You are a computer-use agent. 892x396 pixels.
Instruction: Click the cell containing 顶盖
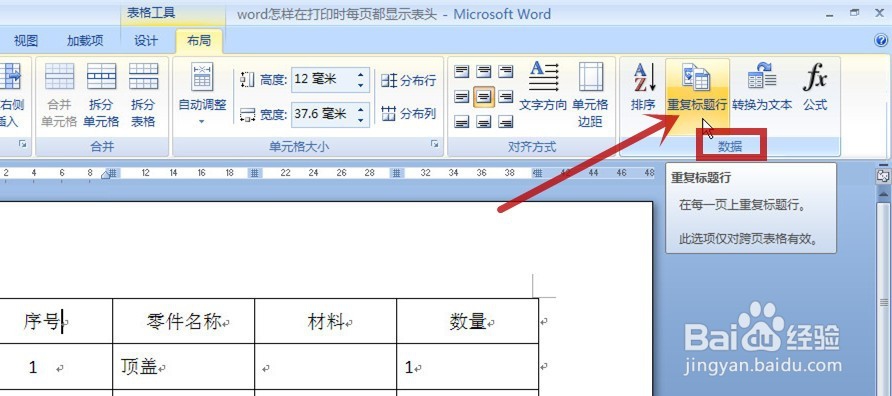pyautogui.click(x=184, y=367)
